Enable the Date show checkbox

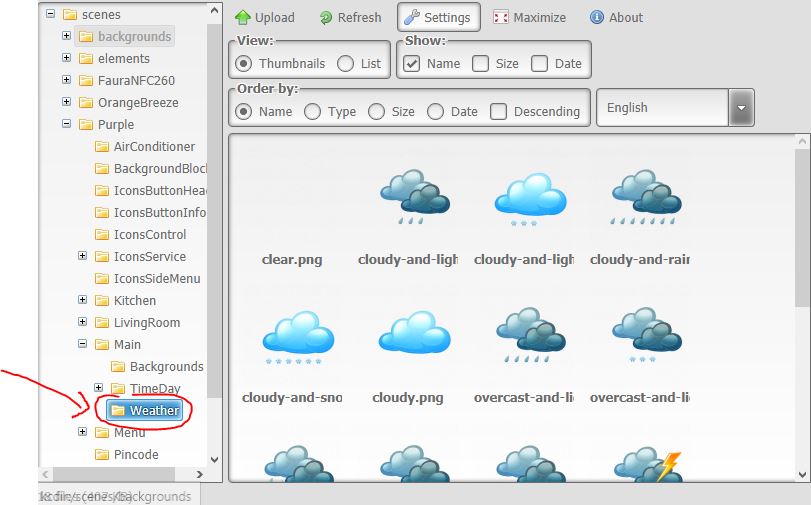click(x=539, y=64)
